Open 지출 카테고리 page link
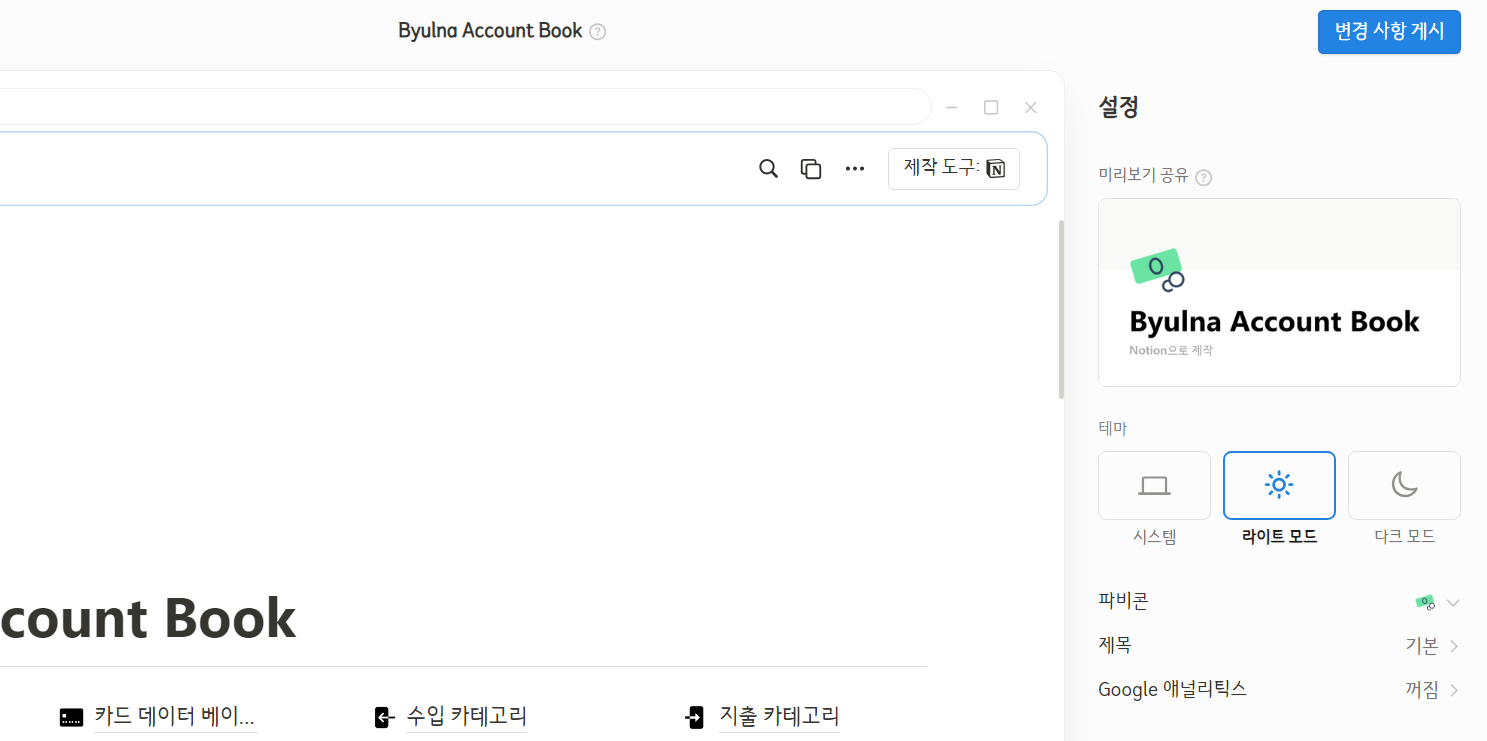The width and height of the screenshot is (1487, 741). (779, 716)
